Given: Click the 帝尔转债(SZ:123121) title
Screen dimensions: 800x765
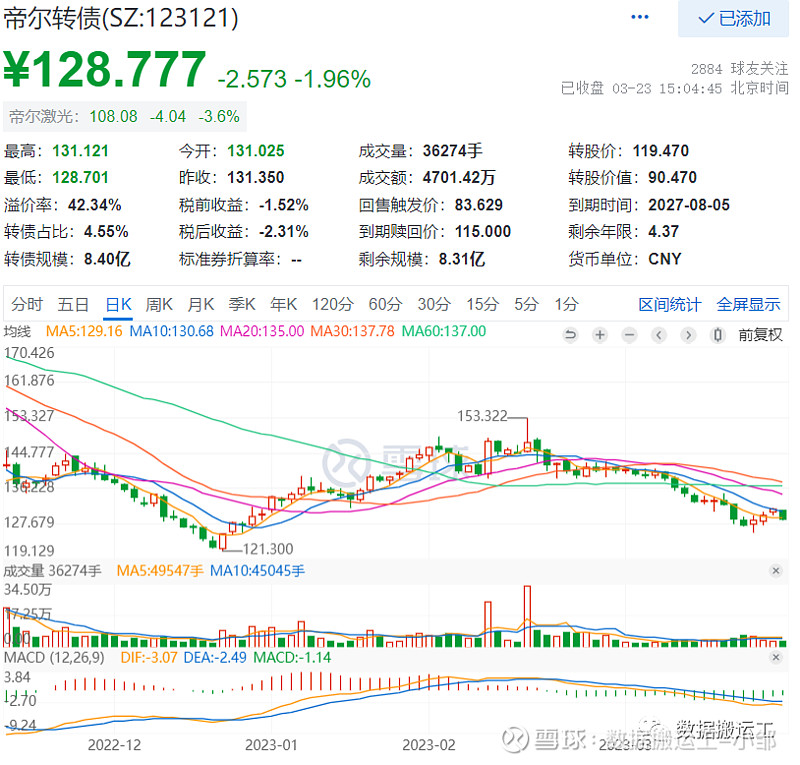Looking at the screenshot, I should (x=121, y=19).
